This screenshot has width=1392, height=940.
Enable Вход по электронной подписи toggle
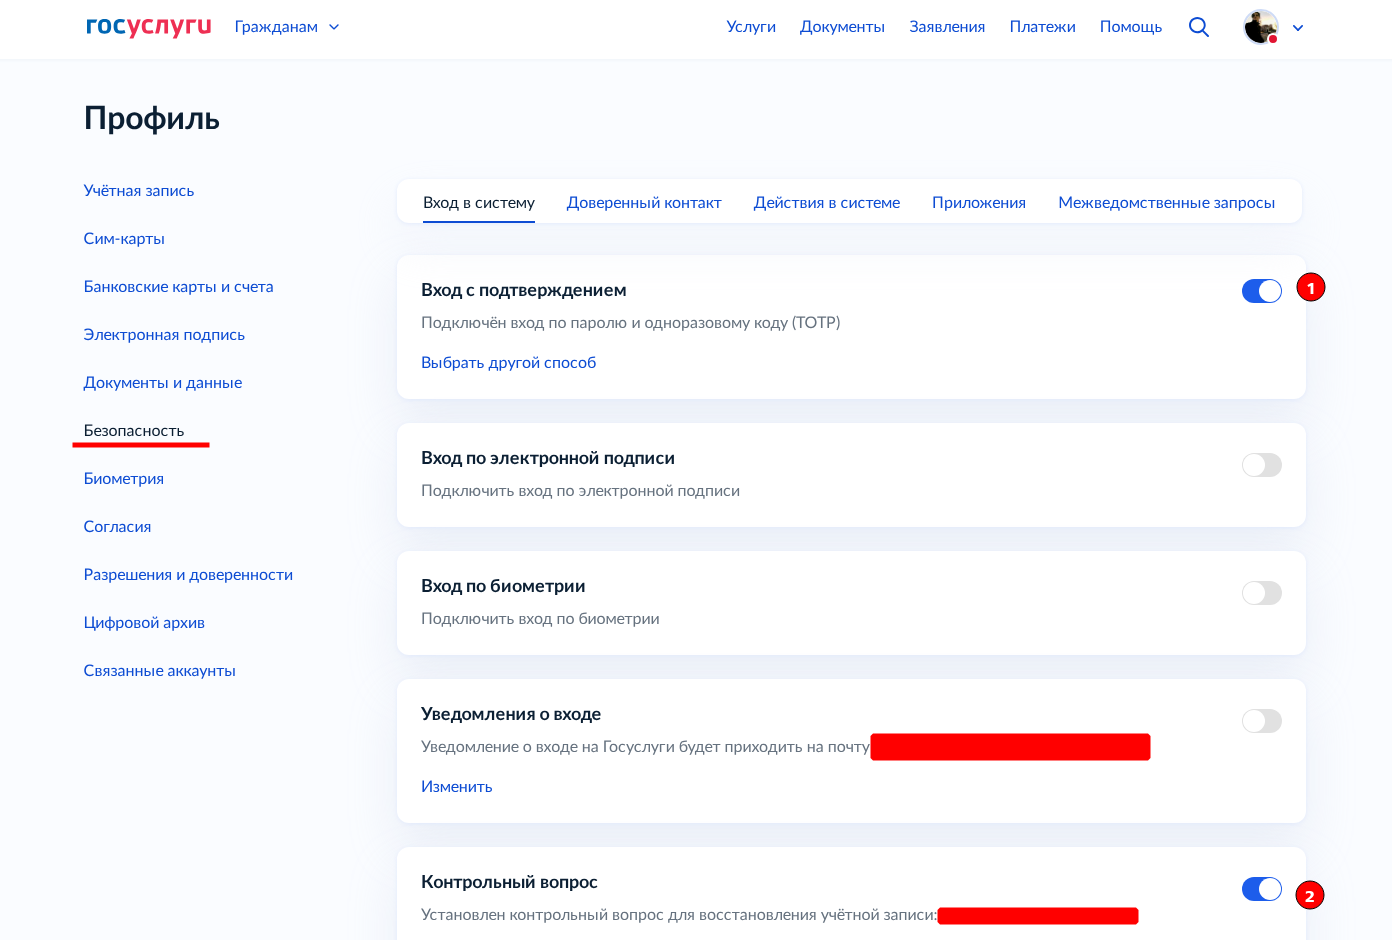[1261, 465]
